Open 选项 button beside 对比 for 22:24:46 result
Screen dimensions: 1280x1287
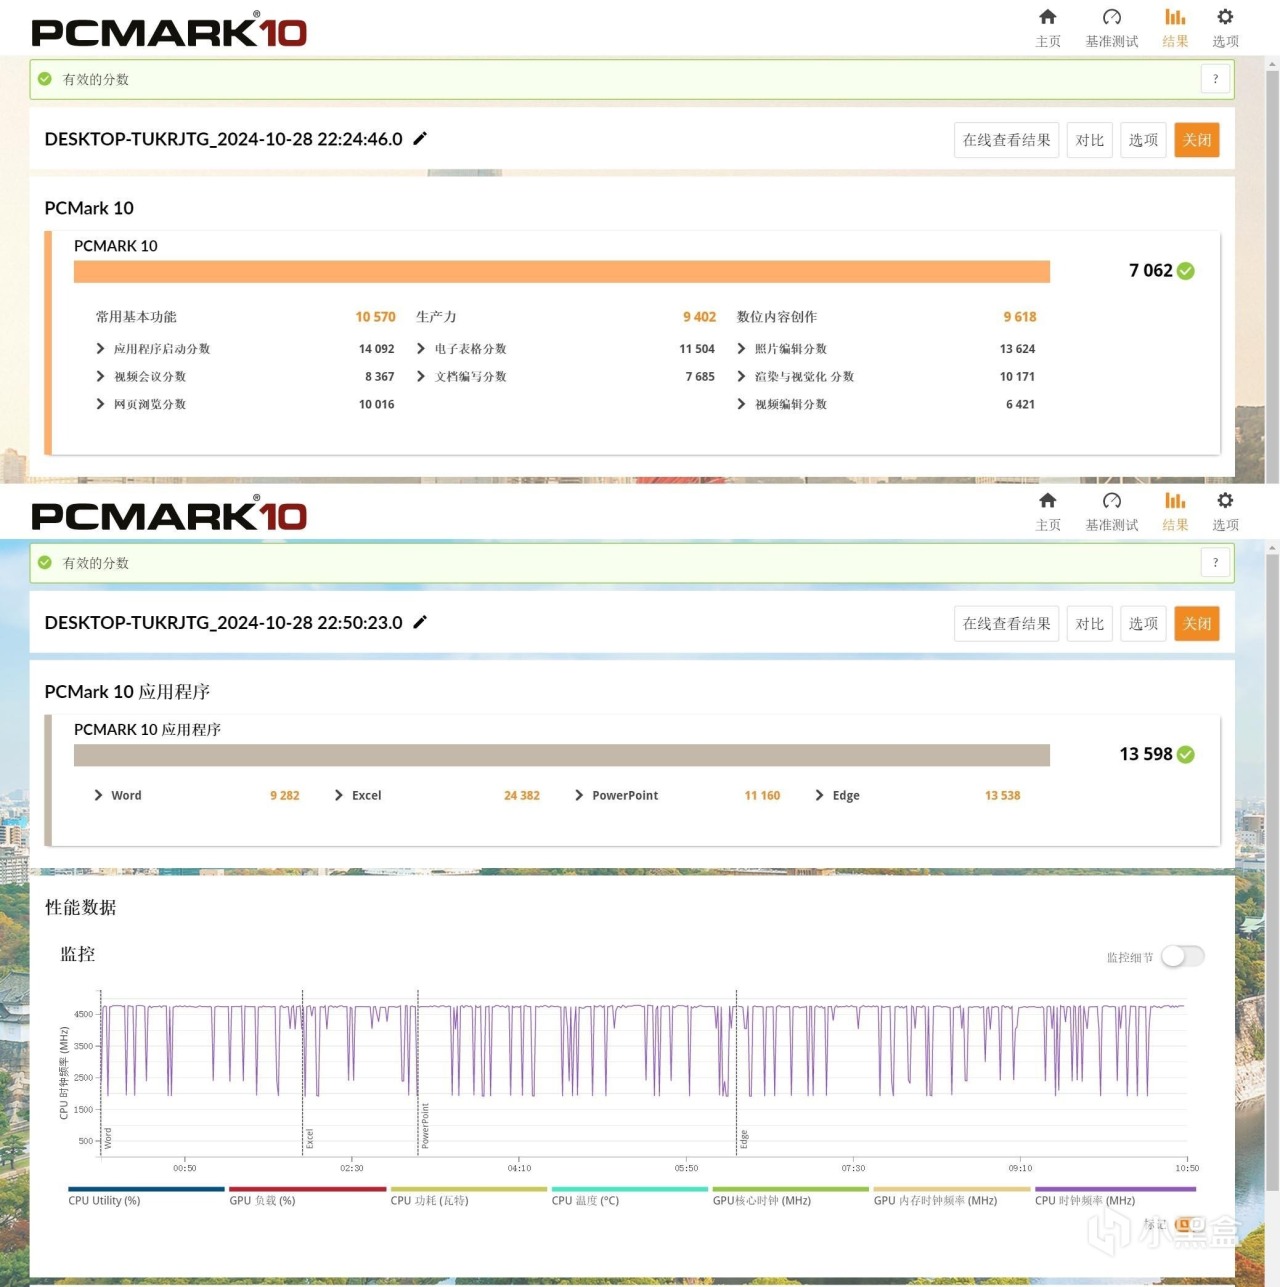(x=1143, y=140)
